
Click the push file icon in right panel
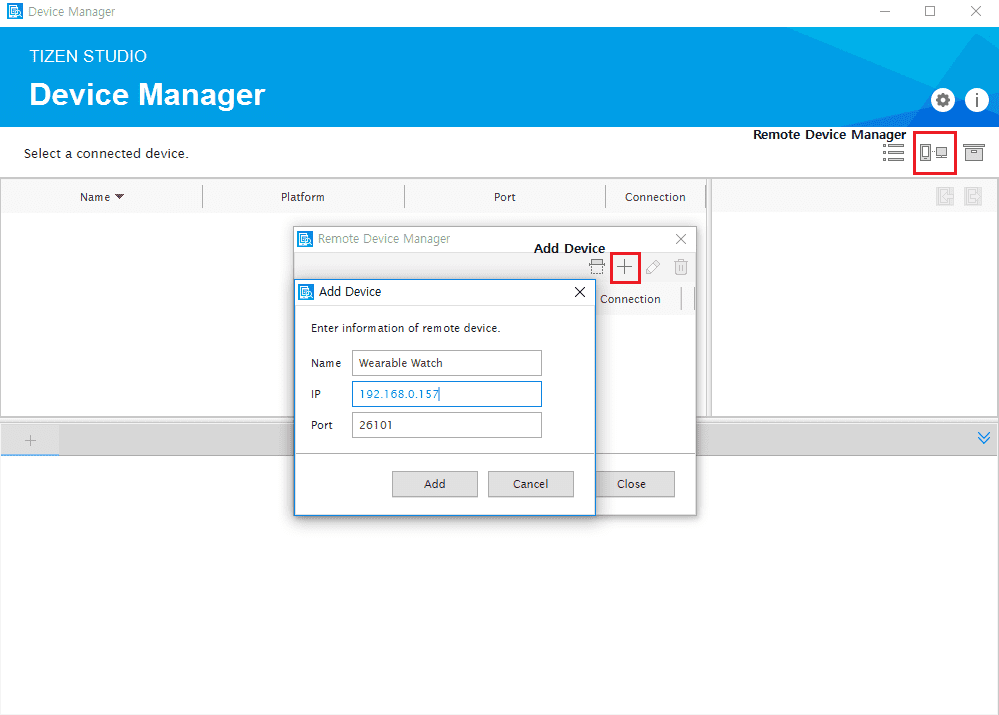(x=945, y=197)
